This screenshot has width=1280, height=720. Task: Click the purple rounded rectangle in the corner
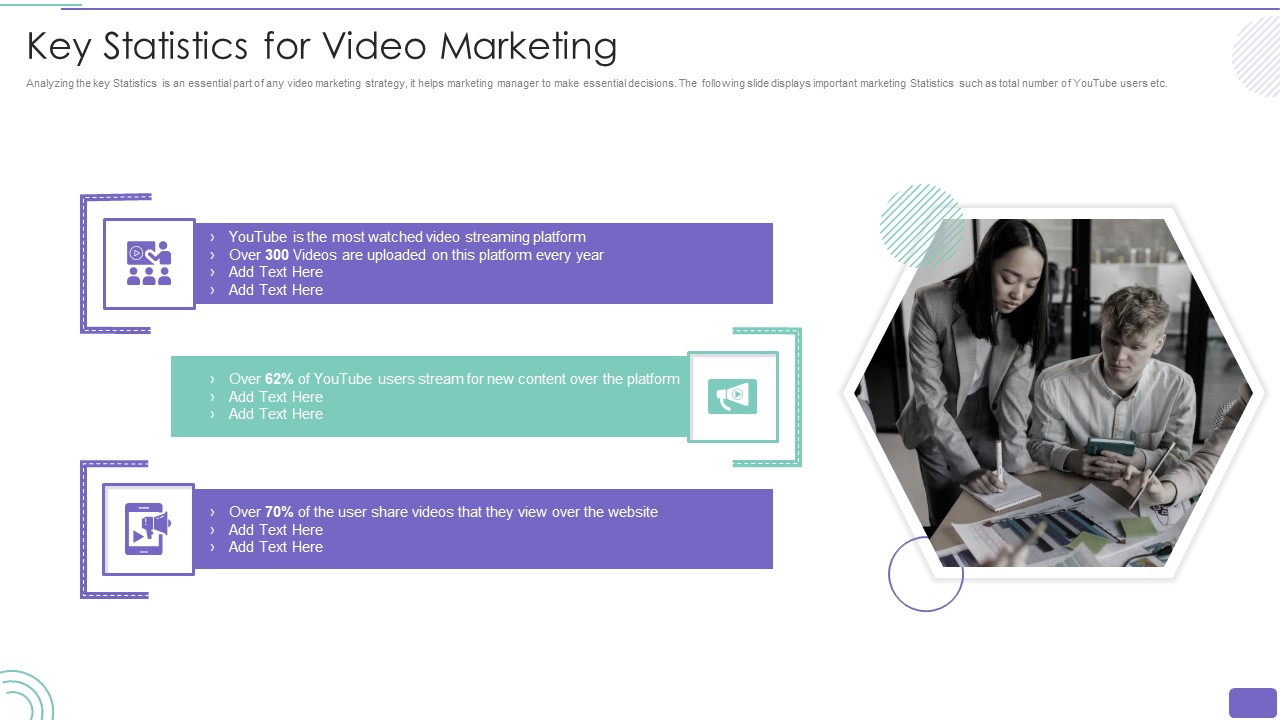point(1253,703)
